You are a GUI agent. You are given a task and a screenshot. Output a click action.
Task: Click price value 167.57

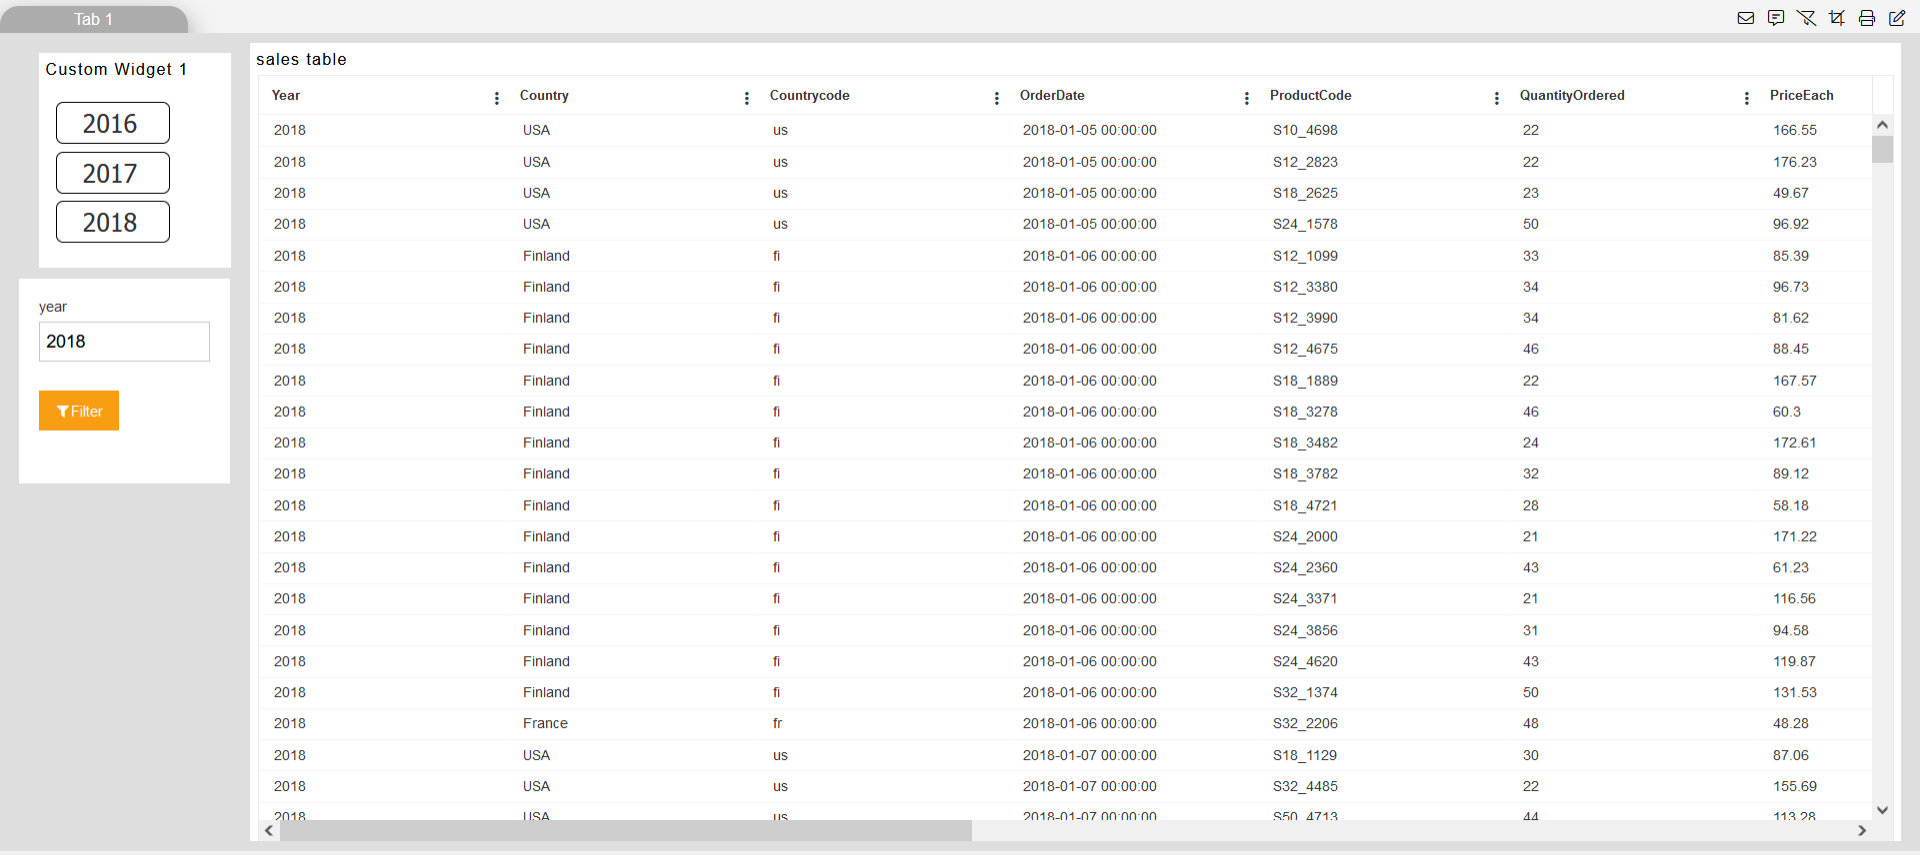coord(1795,381)
